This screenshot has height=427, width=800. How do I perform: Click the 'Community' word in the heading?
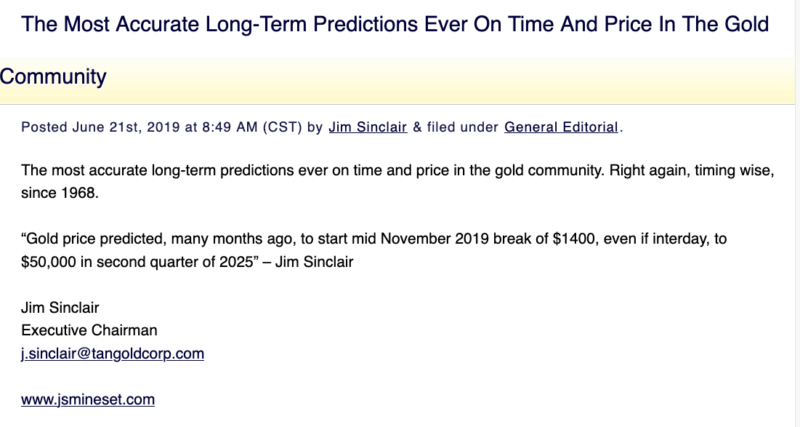(x=53, y=76)
